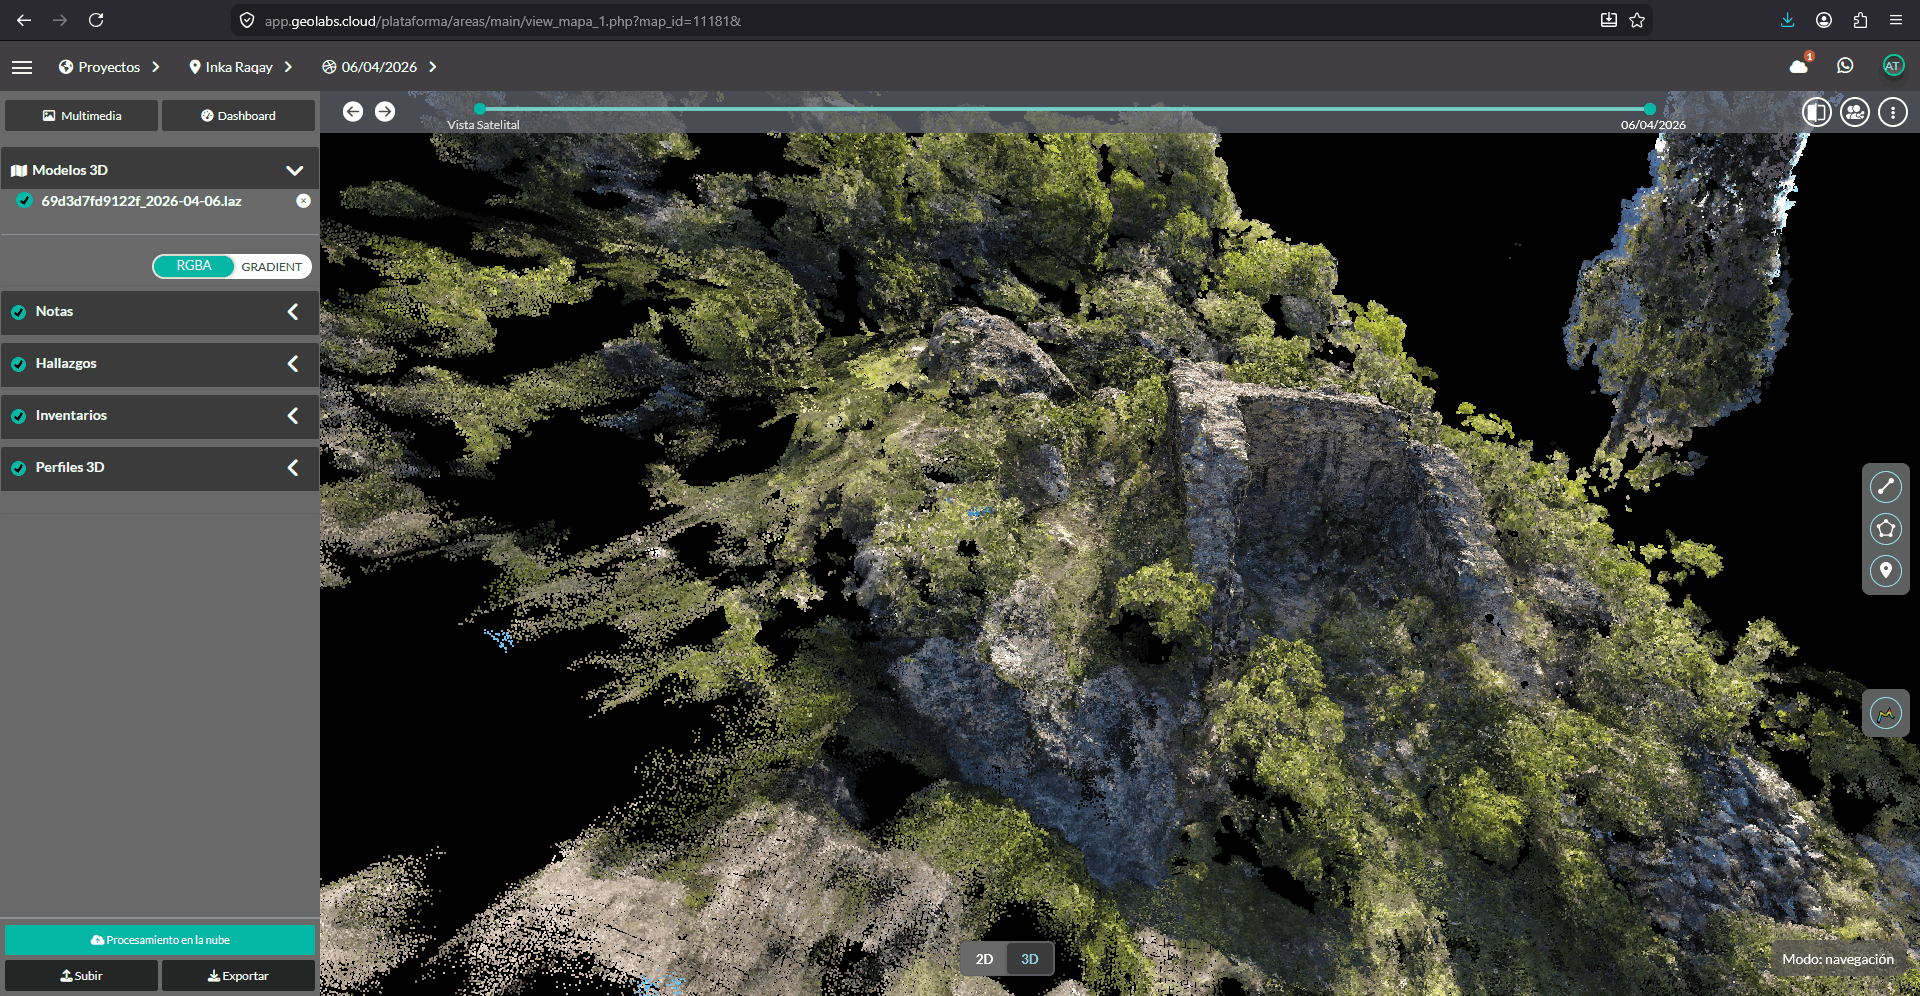Select the line measurement tool
Viewport: 1920px width, 996px height.
(x=1885, y=486)
